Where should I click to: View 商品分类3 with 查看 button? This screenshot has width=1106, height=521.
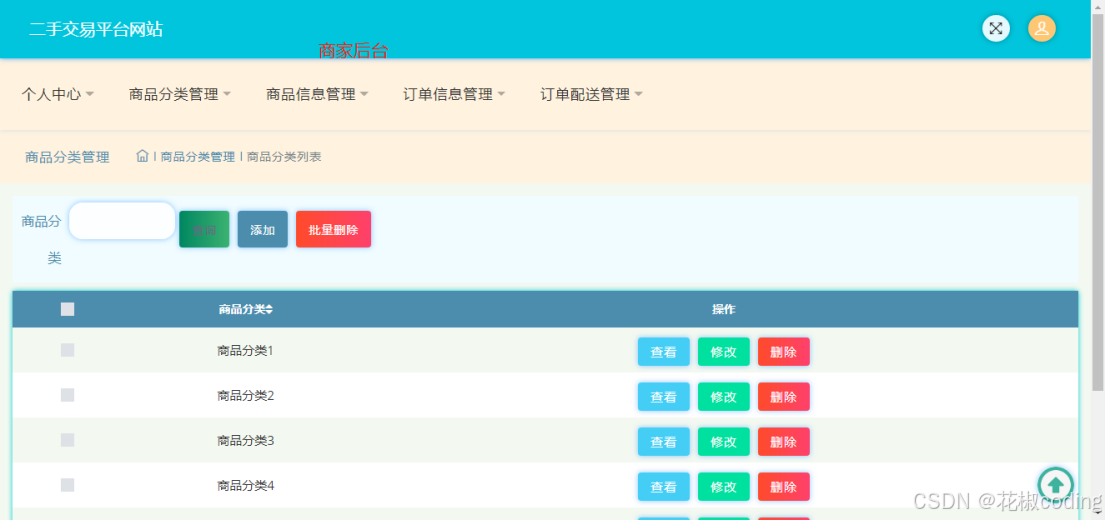tap(664, 442)
